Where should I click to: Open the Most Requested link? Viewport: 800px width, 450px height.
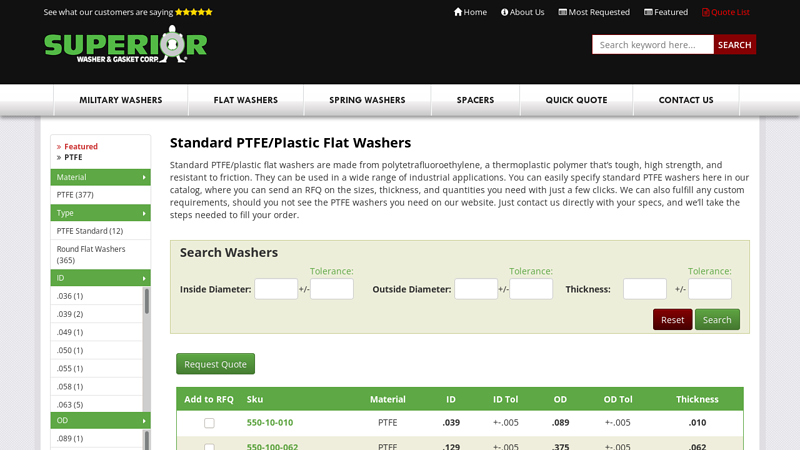[x=594, y=12]
